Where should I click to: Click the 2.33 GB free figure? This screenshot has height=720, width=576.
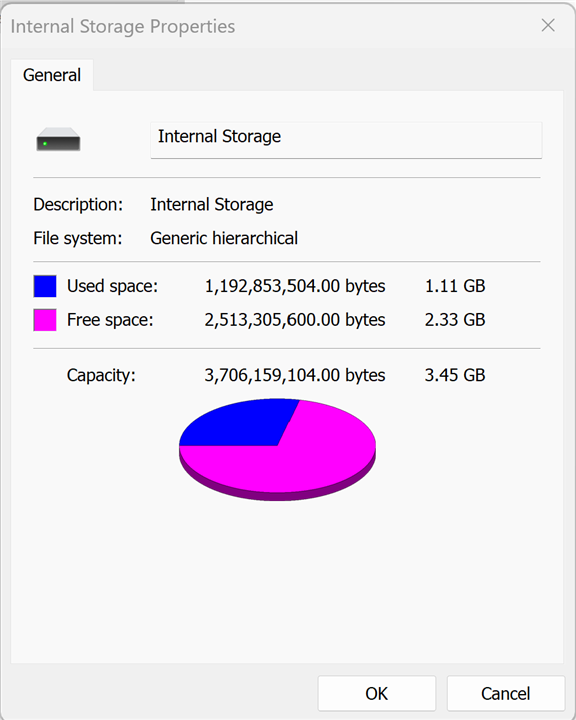455,320
